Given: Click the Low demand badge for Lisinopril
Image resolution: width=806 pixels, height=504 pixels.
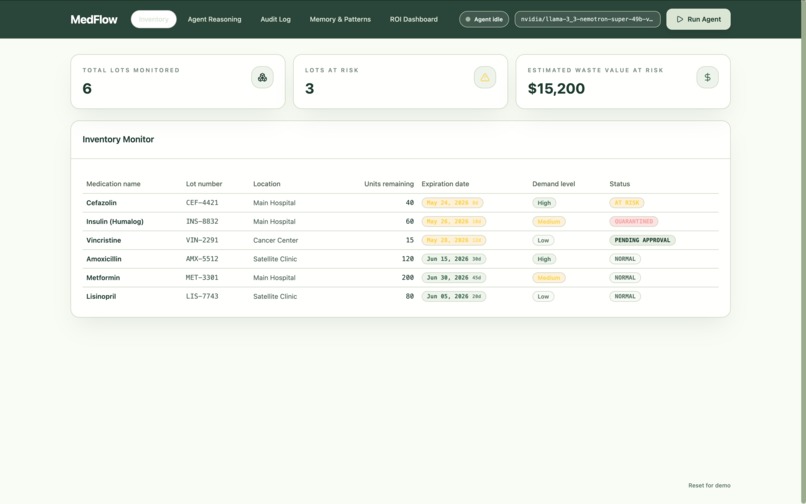Looking at the screenshot, I should (x=543, y=296).
